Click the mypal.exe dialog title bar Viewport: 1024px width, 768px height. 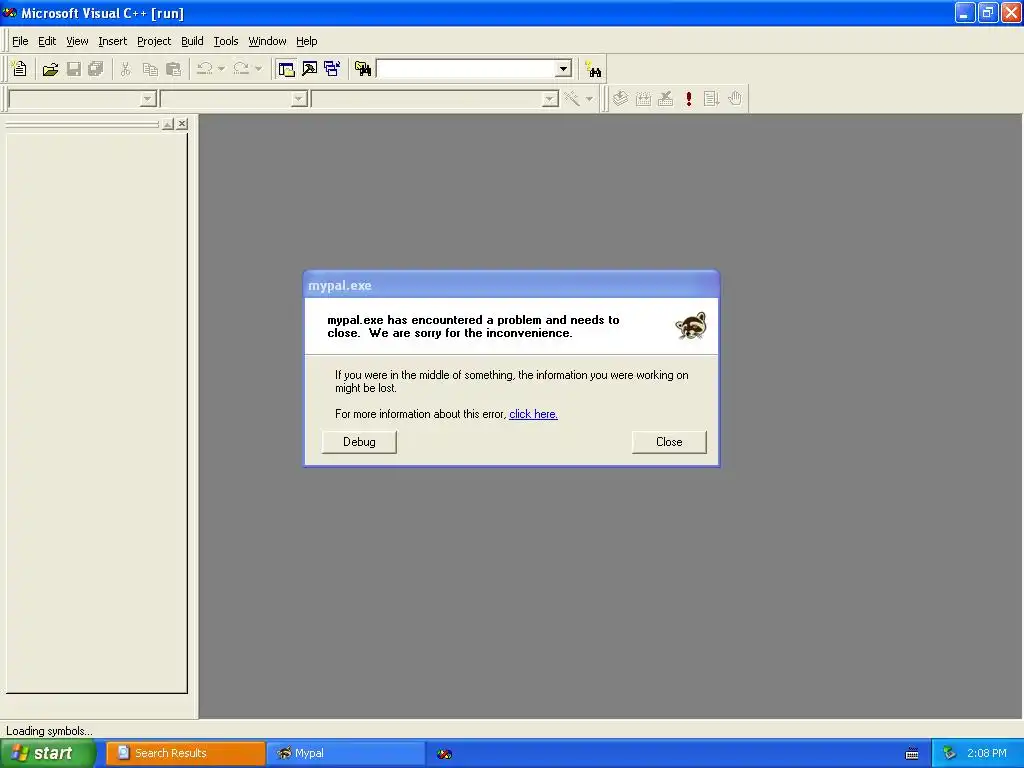(x=511, y=285)
